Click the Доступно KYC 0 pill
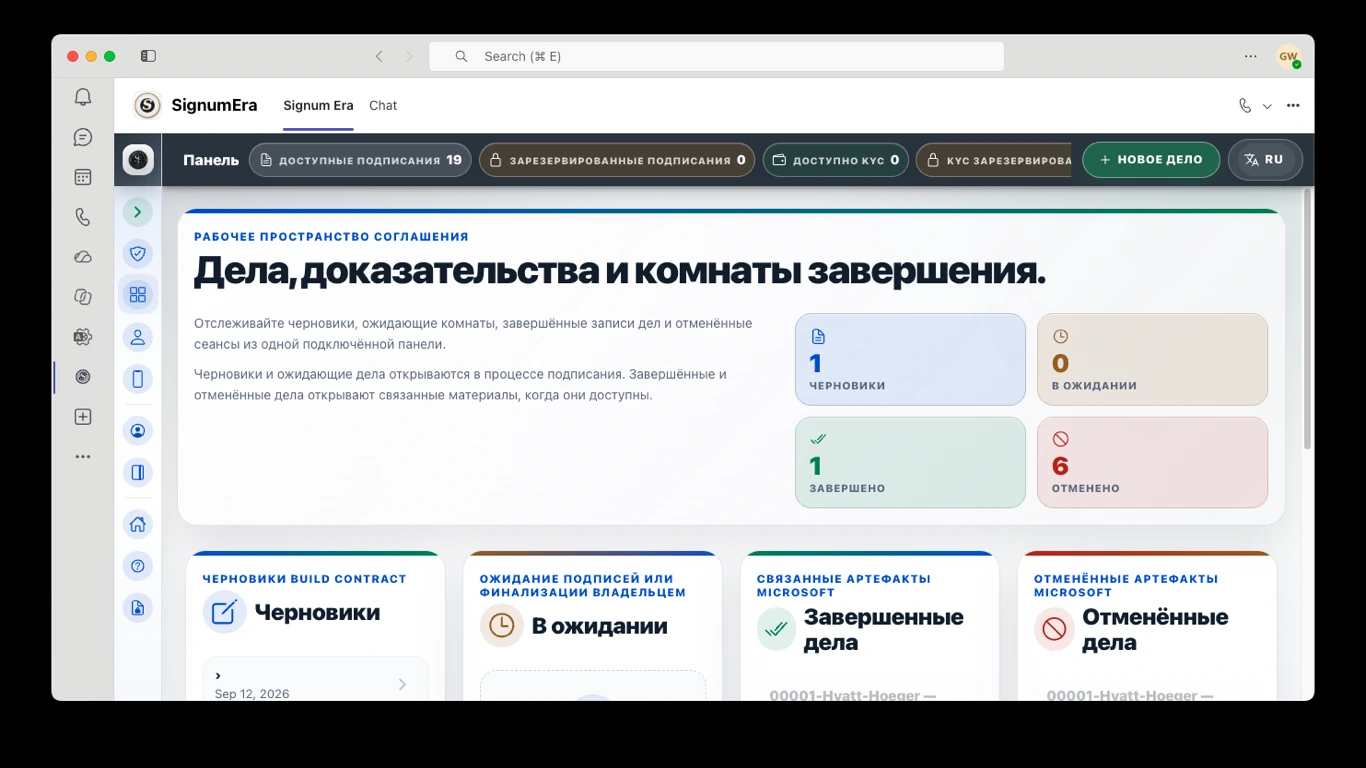The image size is (1366, 768). [x=836, y=160]
